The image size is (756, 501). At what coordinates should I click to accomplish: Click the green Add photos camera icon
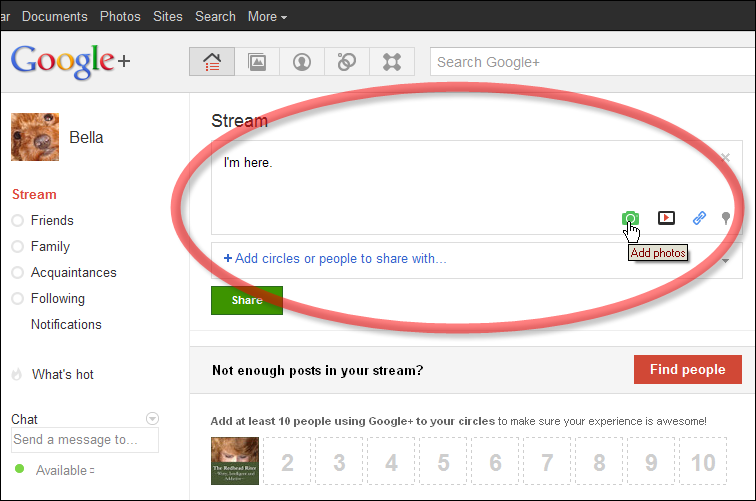(x=630, y=218)
